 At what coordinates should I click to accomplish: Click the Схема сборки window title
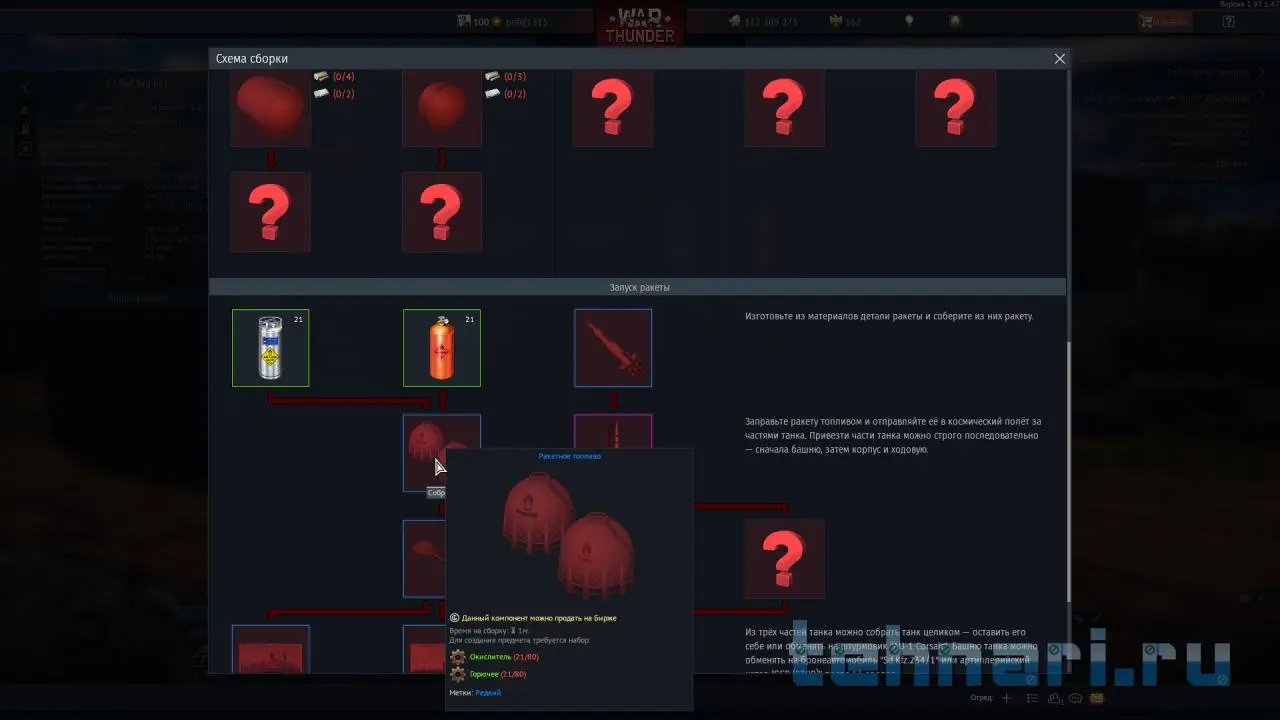click(x=252, y=59)
